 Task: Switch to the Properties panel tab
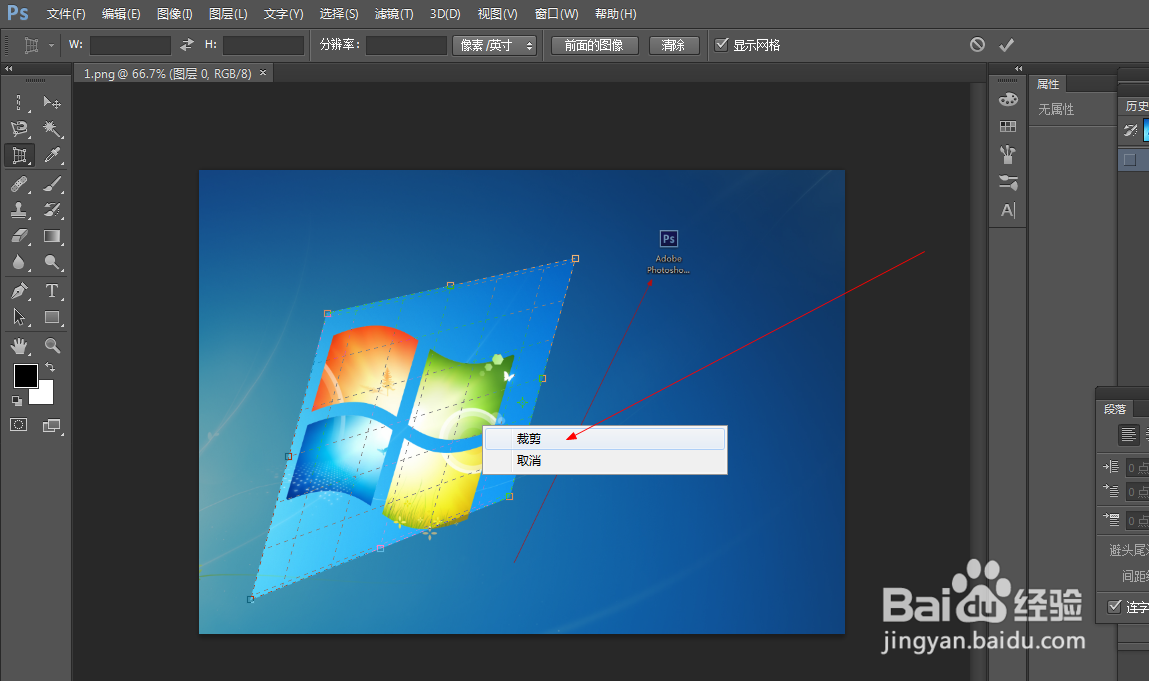pos(1048,84)
